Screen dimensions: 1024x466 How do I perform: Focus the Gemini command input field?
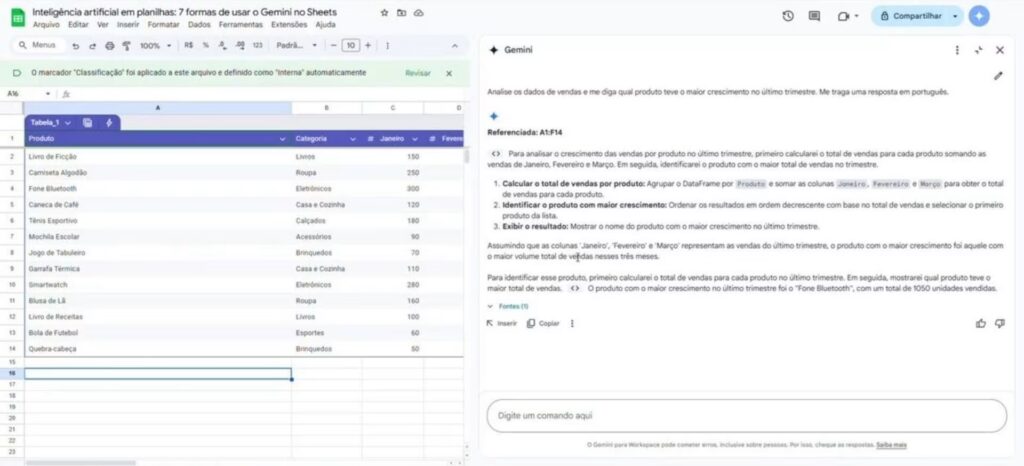coord(746,416)
